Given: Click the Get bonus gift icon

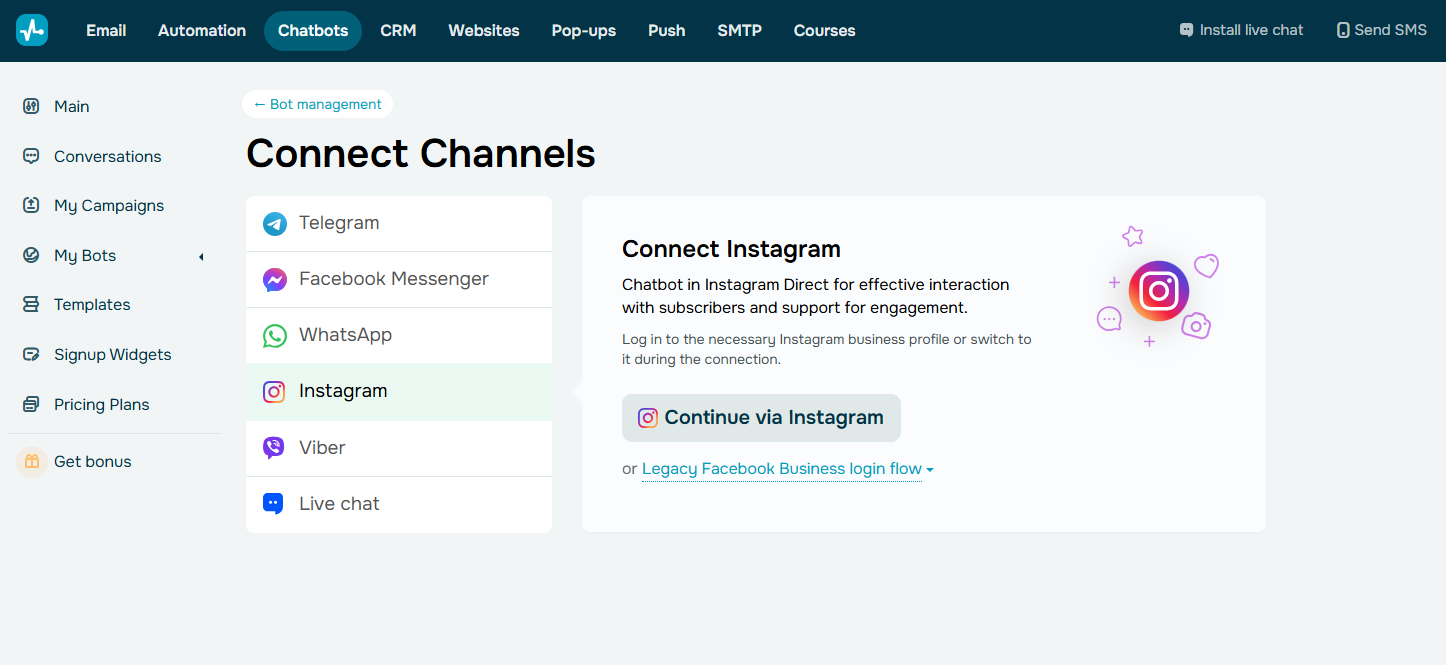Looking at the screenshot, I should click(32, 461).
